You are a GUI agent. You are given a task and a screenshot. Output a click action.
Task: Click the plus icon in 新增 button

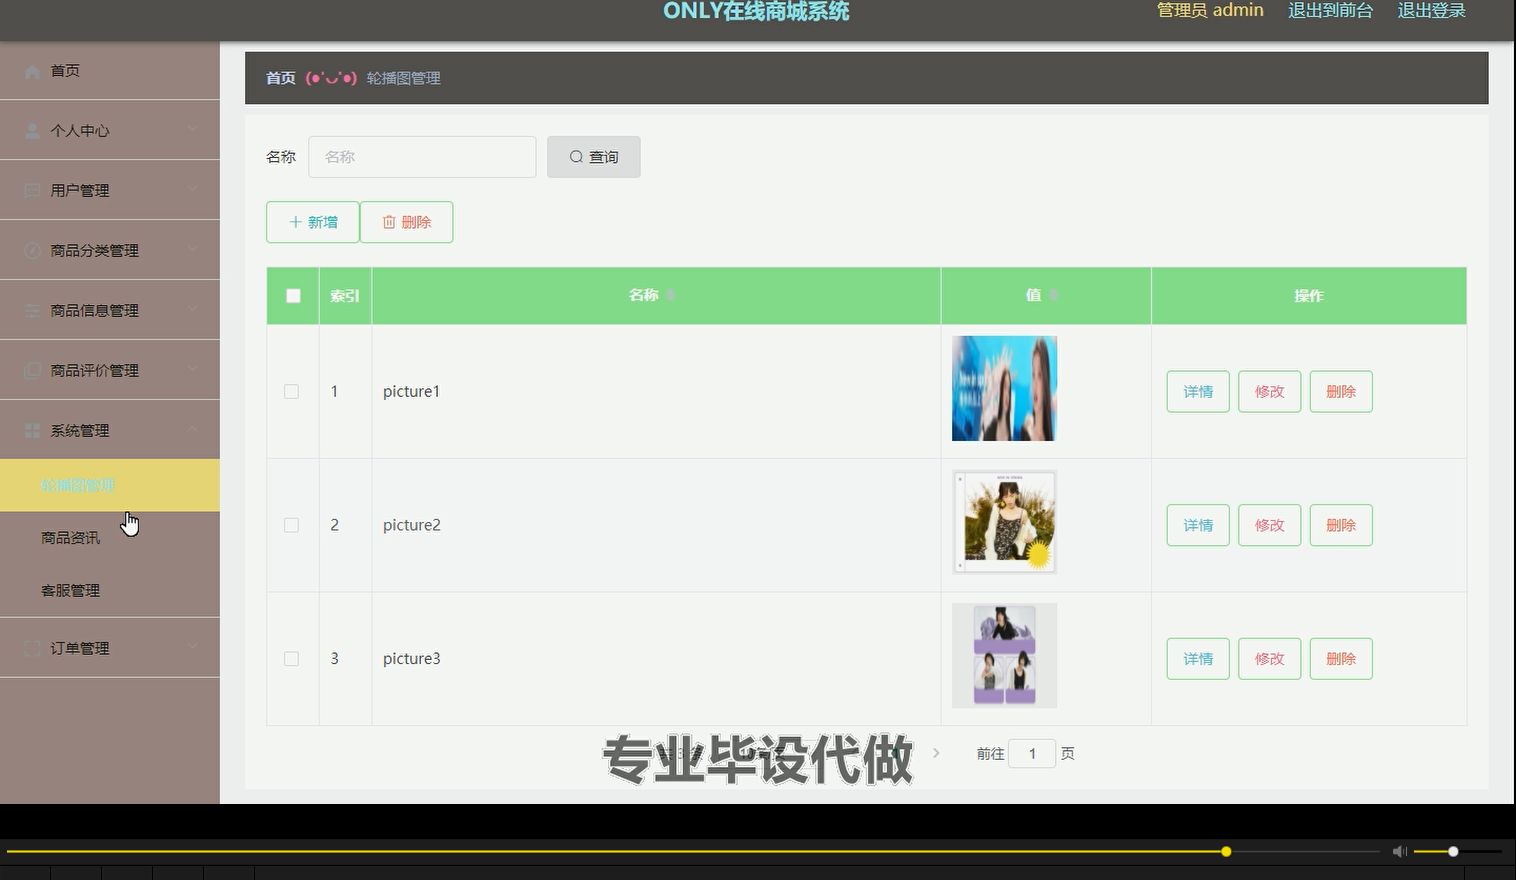pyautogui.click(x=295, y=222)
